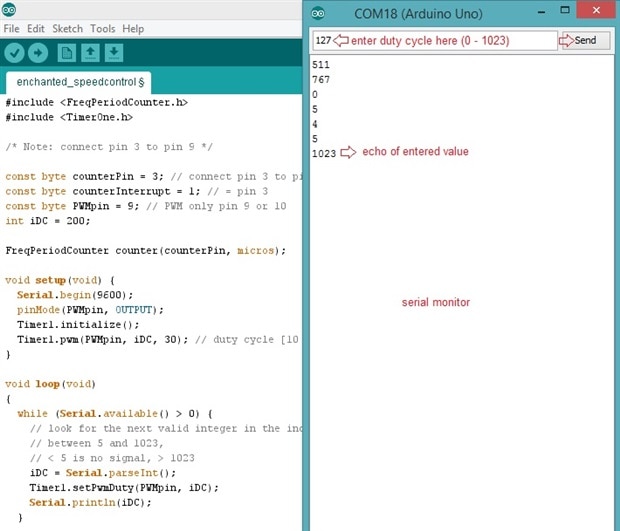
Task: Click the Arduino logo in IDE title bar
Action: 9,9
